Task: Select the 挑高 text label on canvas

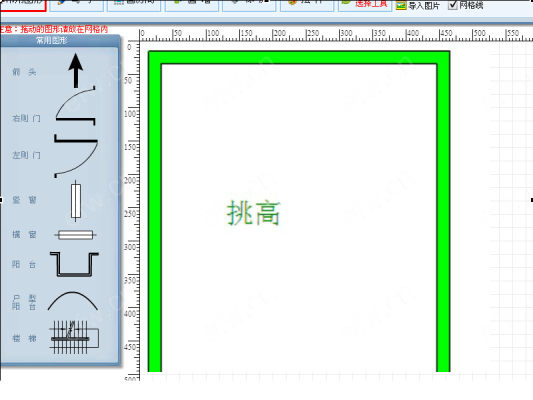Action: (254, 213)
